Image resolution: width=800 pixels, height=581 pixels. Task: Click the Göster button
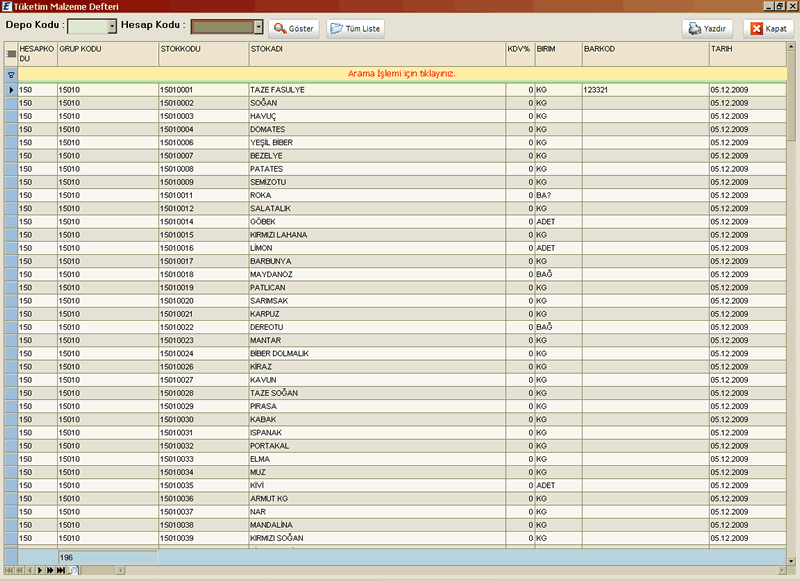coord(294,29)
